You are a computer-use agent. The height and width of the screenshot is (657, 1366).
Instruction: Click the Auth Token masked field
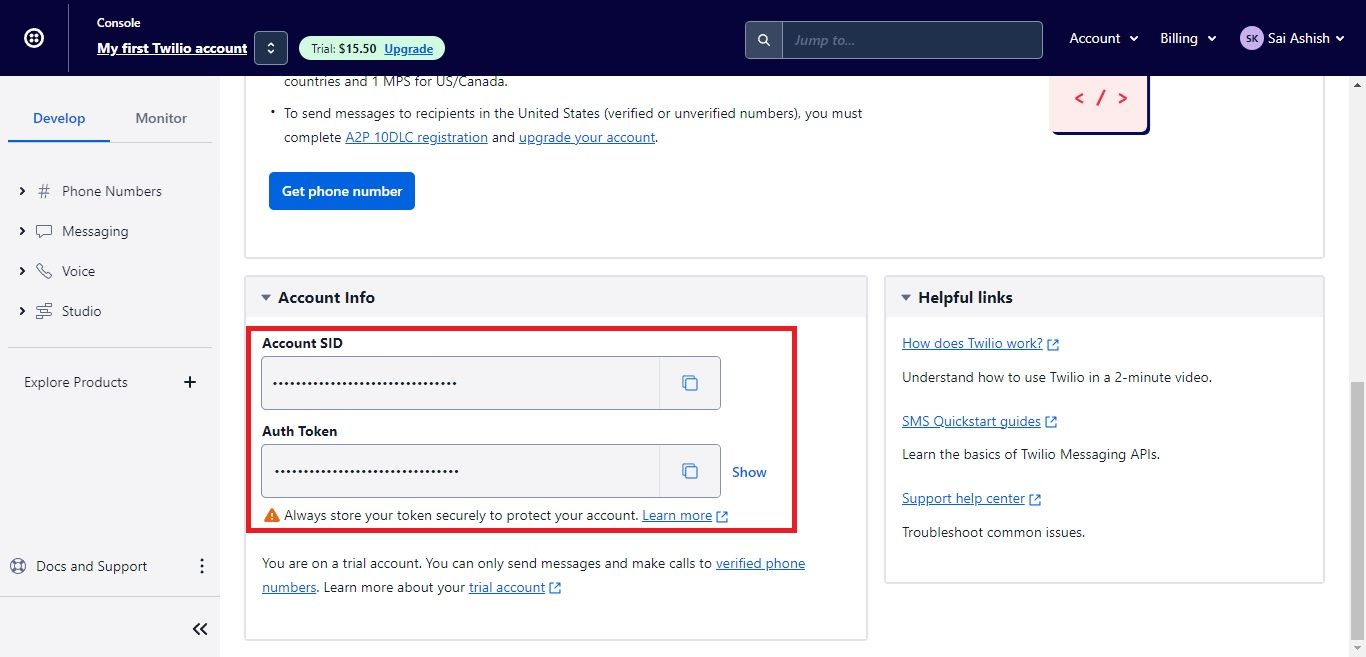(x=460, y=471)
